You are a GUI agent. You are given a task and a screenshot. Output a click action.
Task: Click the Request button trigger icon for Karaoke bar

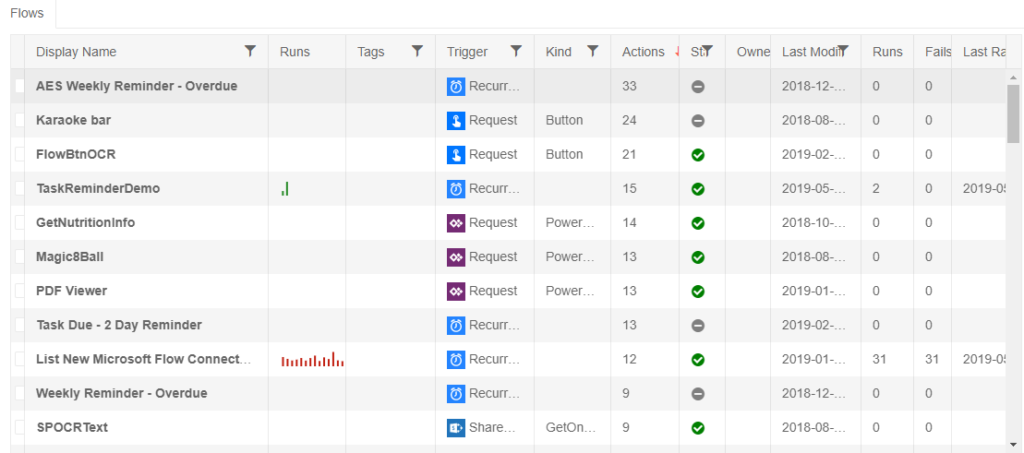[x=456, y=120]
